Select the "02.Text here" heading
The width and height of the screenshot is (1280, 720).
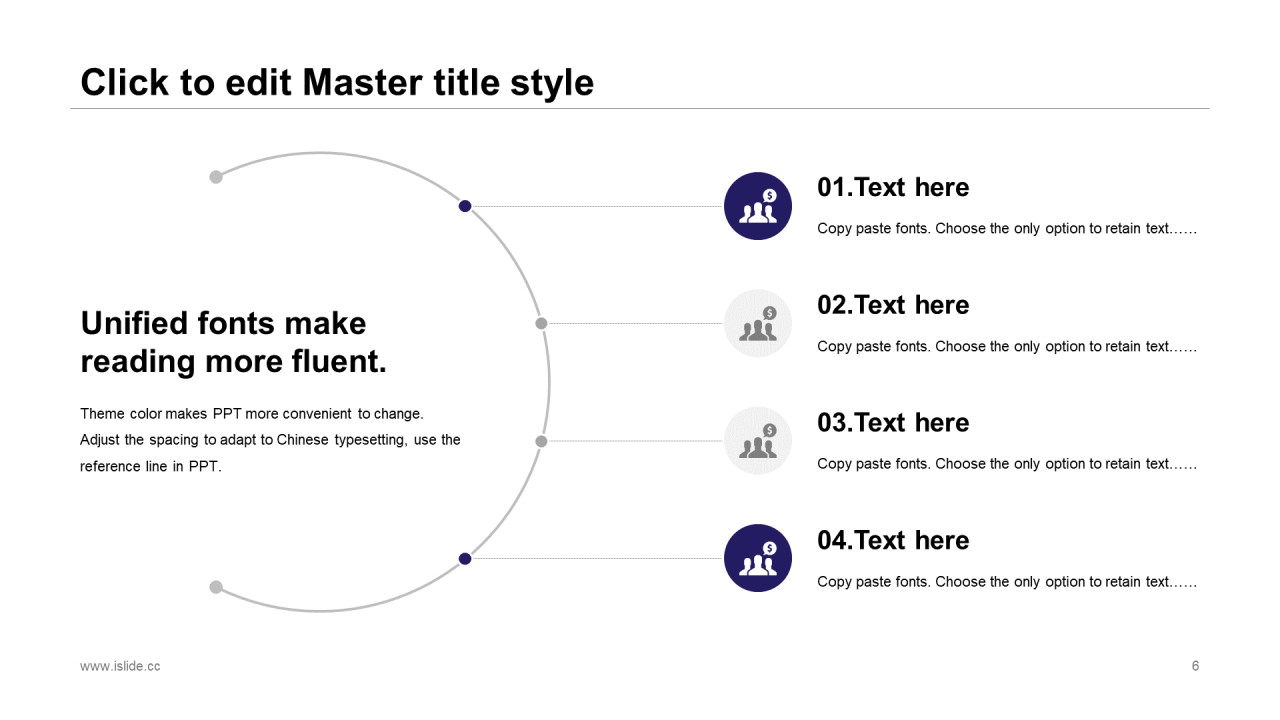pyautogui.click(x=893, y=305)
